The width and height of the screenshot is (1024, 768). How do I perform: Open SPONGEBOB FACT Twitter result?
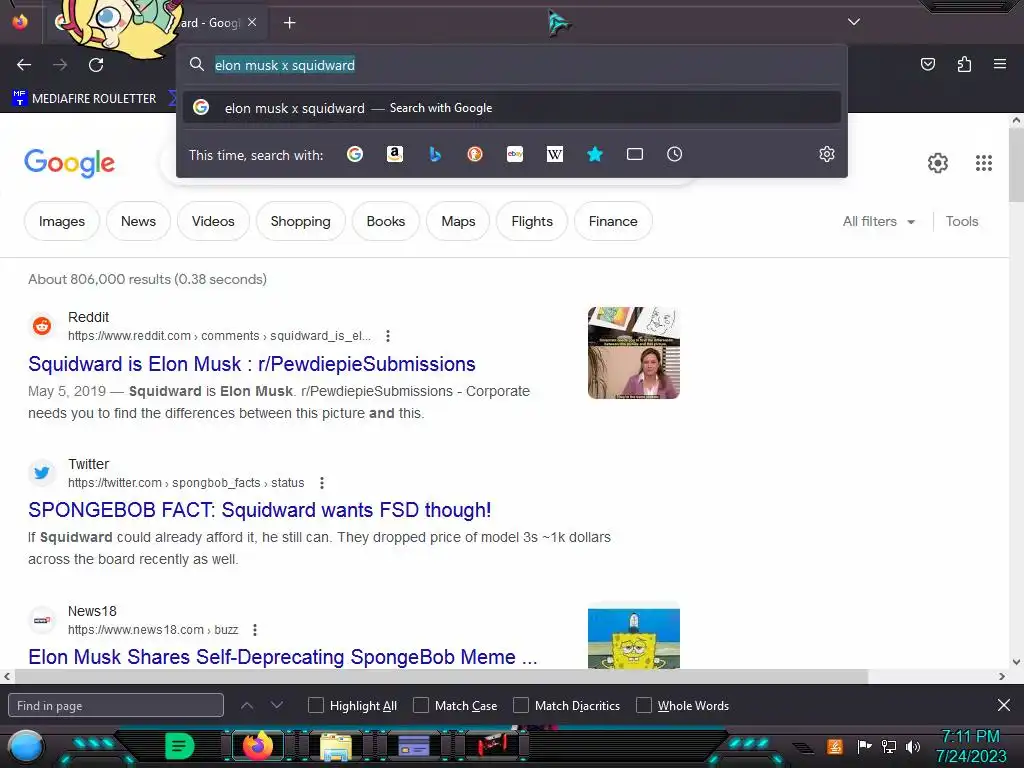point(259,510)
